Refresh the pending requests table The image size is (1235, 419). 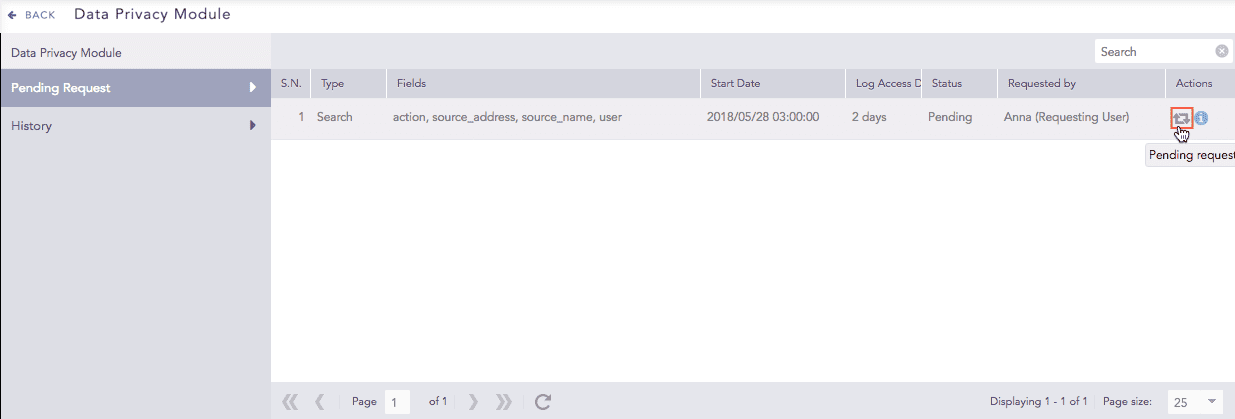[543, 402]
